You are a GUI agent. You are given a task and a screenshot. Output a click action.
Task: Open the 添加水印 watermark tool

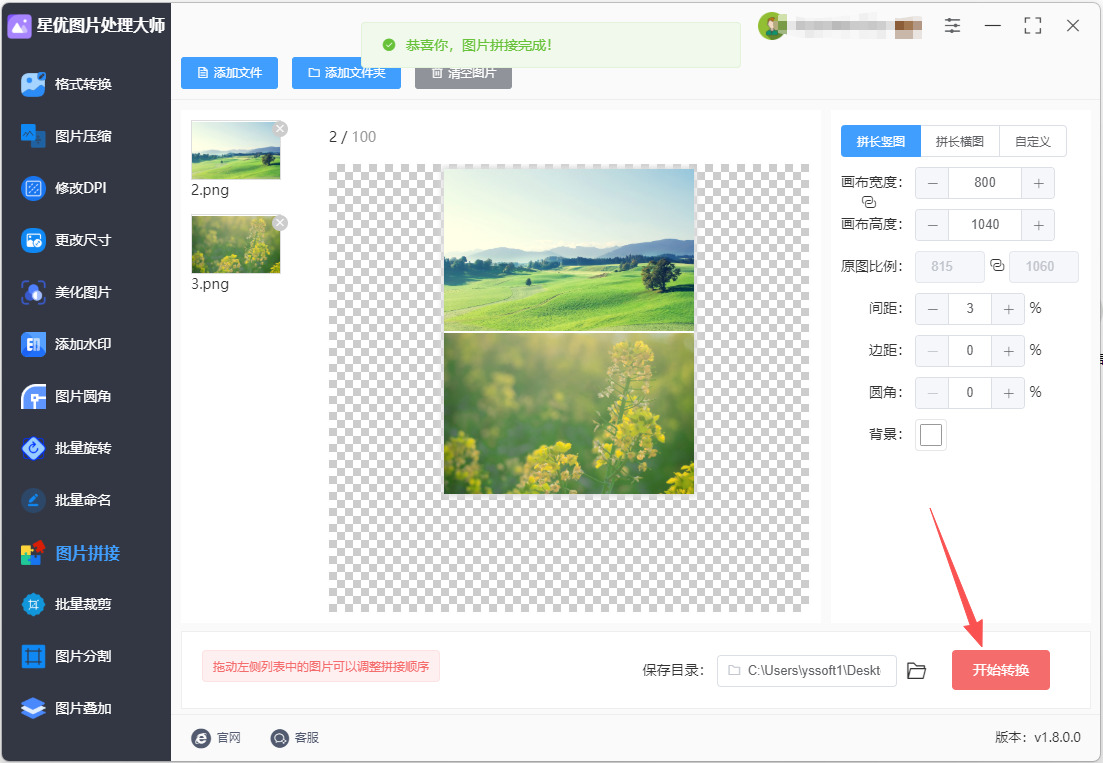tap(67, 344)
